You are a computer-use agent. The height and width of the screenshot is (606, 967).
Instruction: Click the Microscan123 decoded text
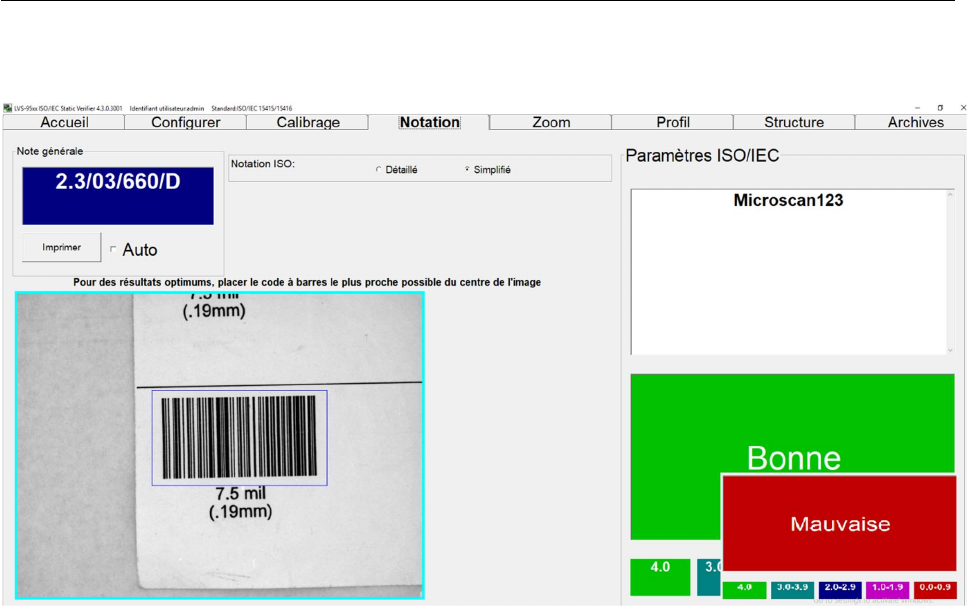point(788,200)
